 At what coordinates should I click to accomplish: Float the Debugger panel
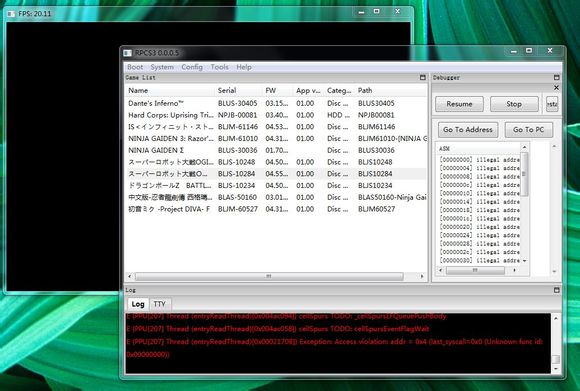(x=556, y=77)
